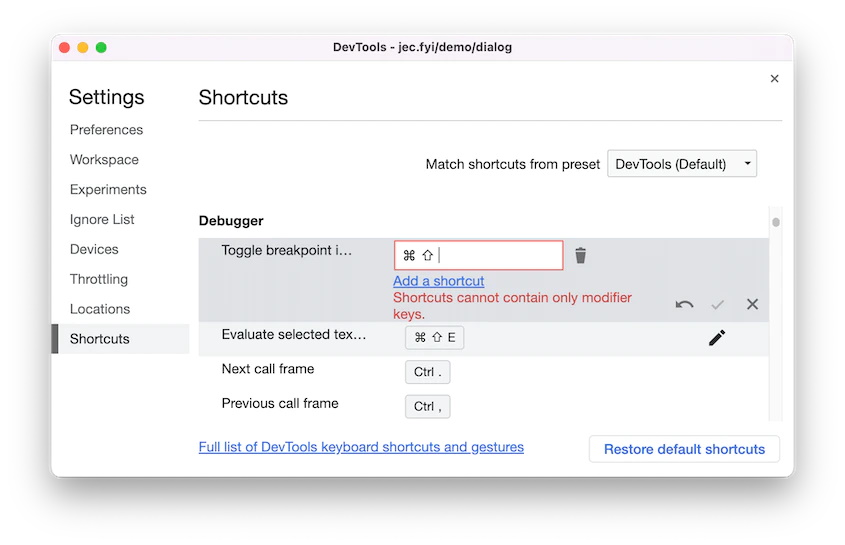Screen dimensions: 845x545
Task: Go to the Experiments settings tab
Action: 108,190
